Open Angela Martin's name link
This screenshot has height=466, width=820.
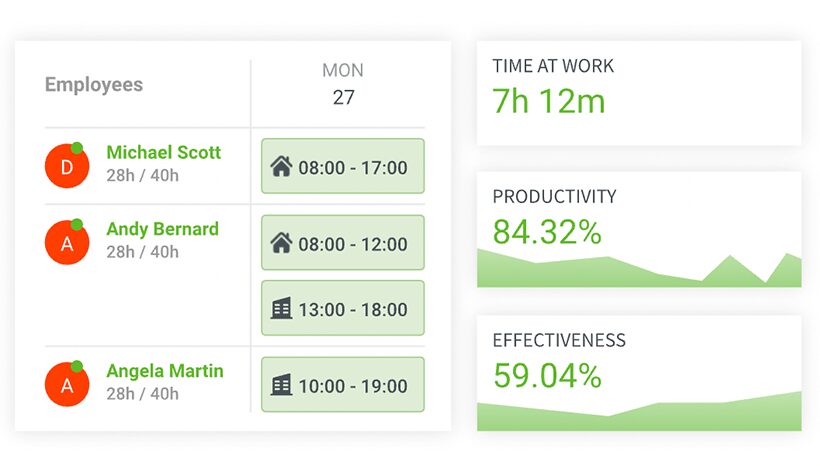pos(165,371)
